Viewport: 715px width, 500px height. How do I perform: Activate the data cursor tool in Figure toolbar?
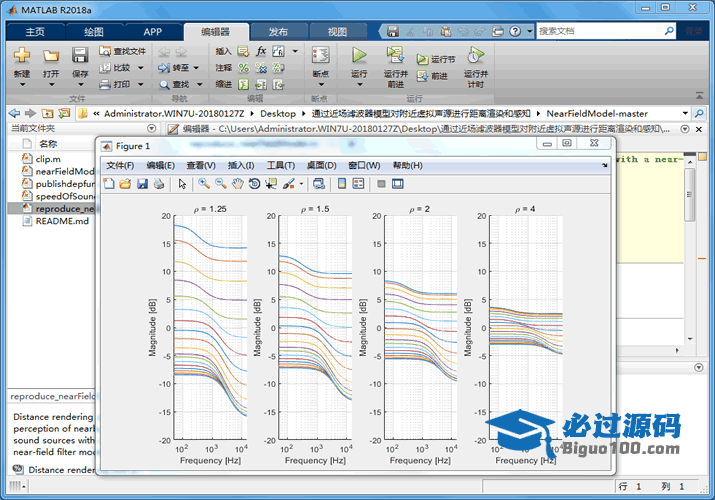[271, 184]
